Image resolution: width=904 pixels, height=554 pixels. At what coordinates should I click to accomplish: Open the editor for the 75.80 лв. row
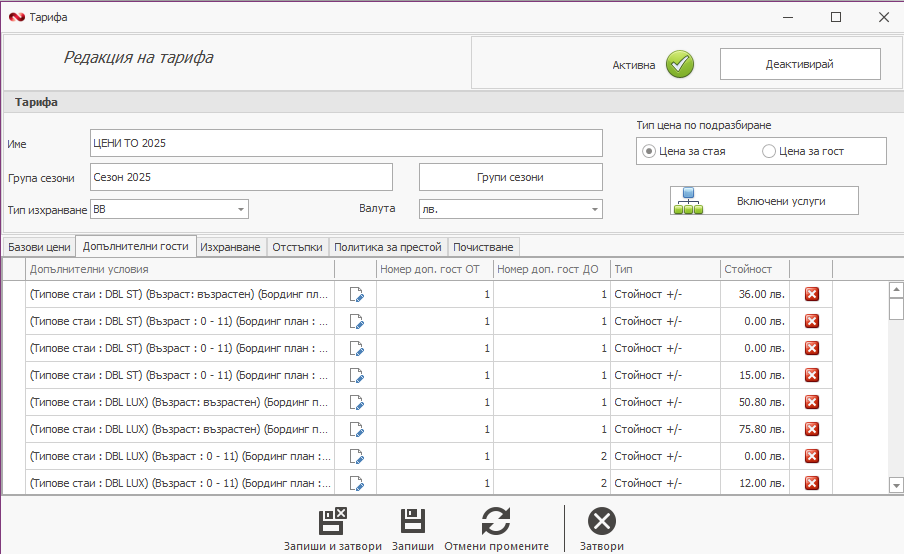tap(356, 429)
